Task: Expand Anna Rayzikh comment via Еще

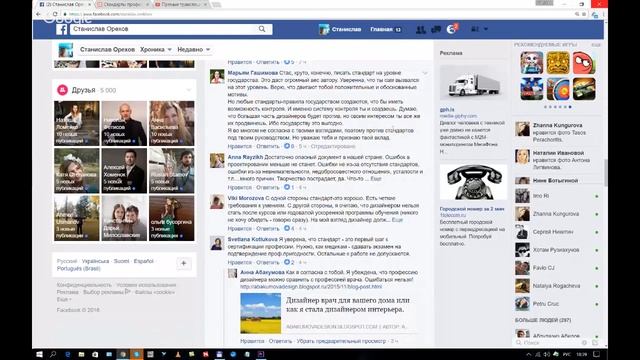Action: pyautogui.click(x=376, y=179)
